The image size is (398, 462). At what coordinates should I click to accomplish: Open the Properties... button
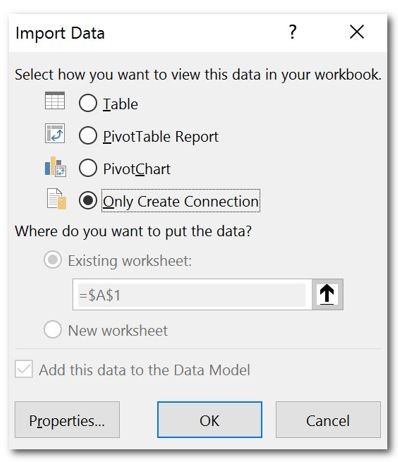coord(67,420)
